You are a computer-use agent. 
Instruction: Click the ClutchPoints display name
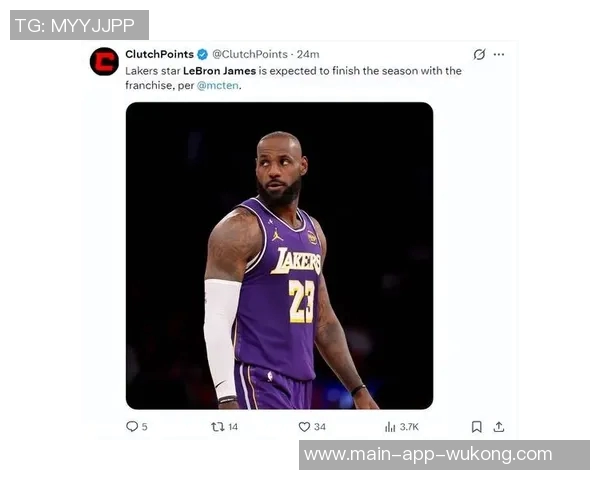pos(159,54)
